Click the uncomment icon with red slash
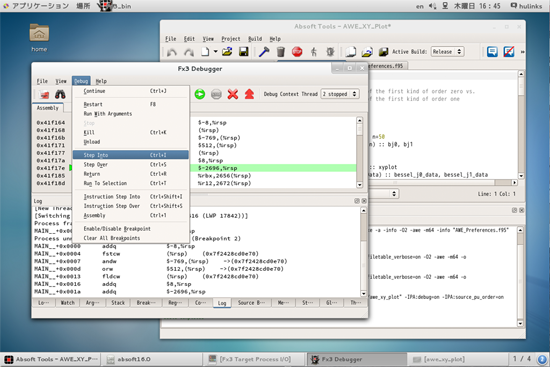 point(509,52)
